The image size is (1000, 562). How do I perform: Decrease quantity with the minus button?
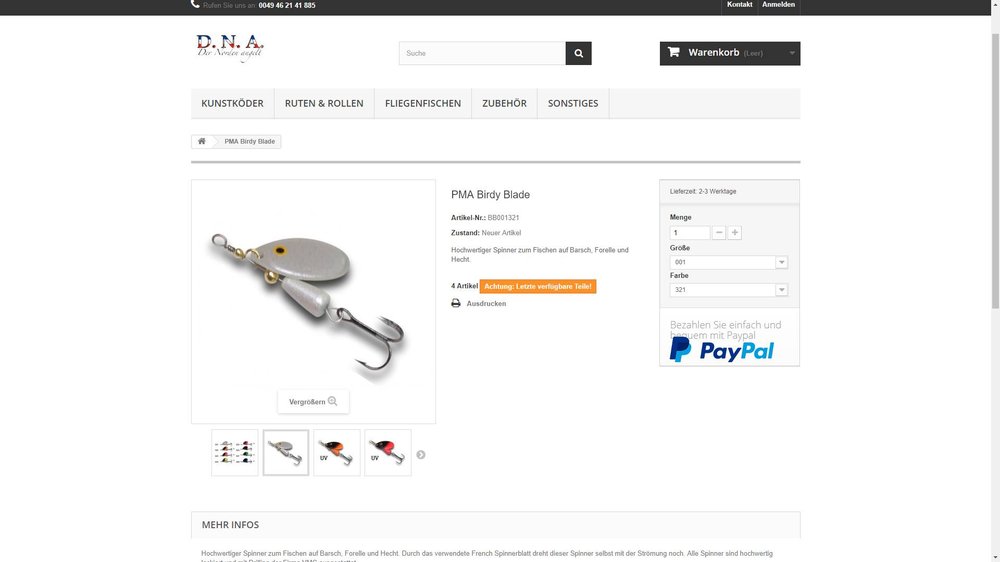pyautogui.click(x=719, y=233)
